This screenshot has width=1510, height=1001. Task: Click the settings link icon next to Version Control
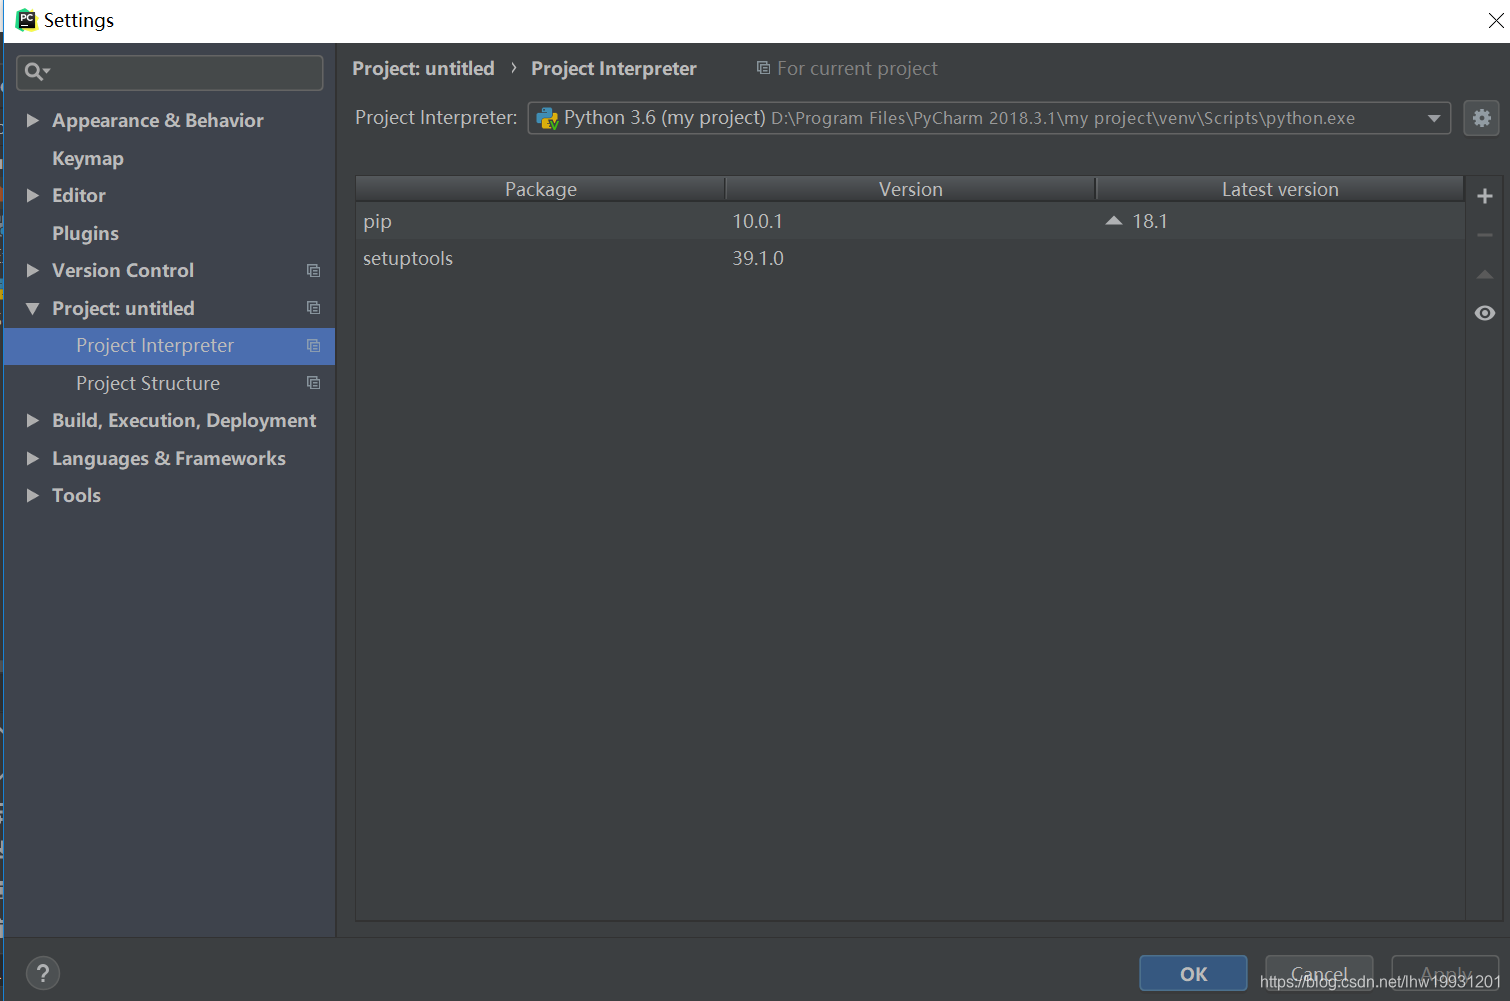point(313,270)
